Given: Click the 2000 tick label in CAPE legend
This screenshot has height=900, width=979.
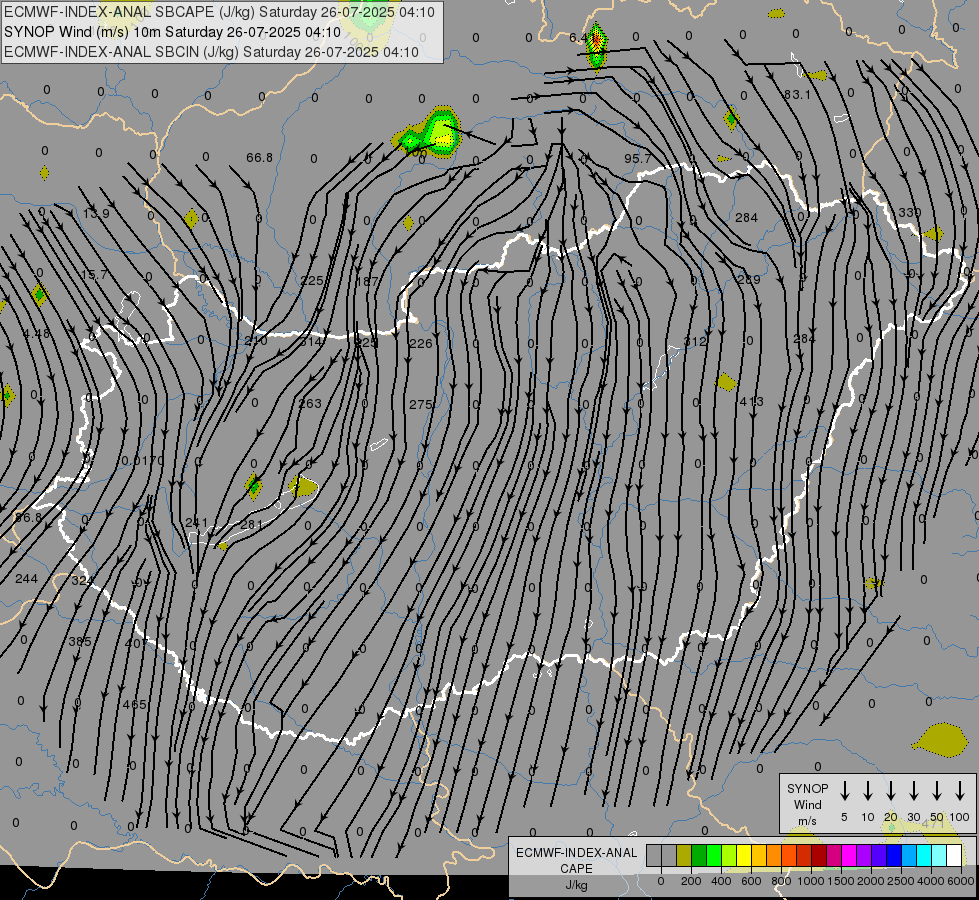Looking at the screenshot, I should click(871, 881).
